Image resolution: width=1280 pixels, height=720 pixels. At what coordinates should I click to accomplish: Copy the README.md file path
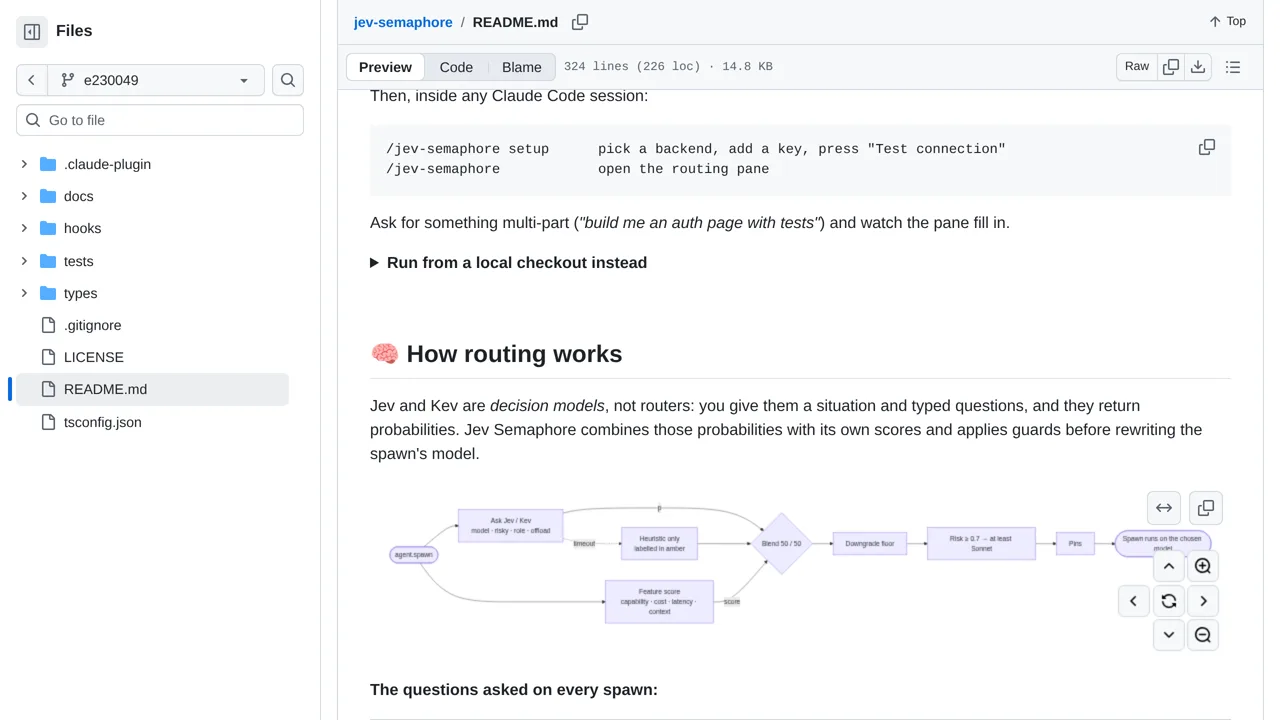pyautogui.click(x=580, y=22)
